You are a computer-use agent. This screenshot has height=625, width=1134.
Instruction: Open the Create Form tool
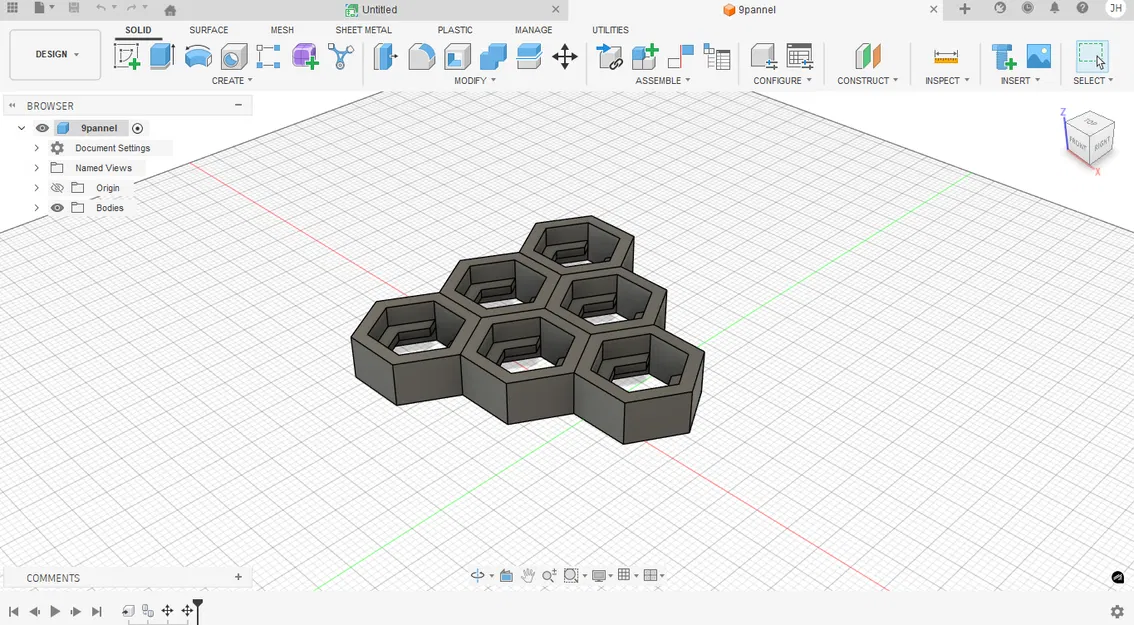coord(304,57)
